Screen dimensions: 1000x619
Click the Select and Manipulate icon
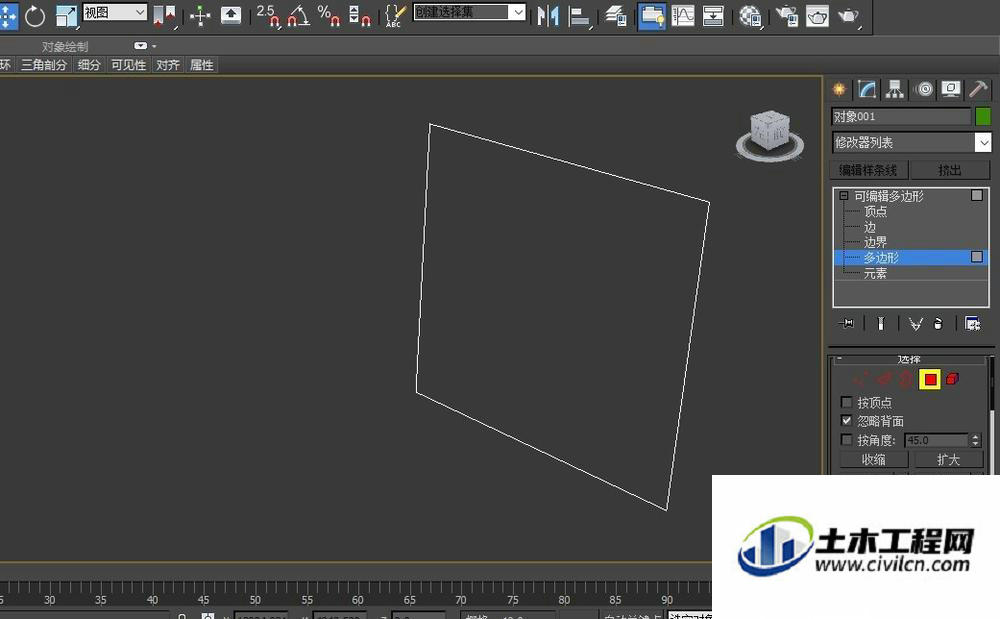click(x=200, y=16)
